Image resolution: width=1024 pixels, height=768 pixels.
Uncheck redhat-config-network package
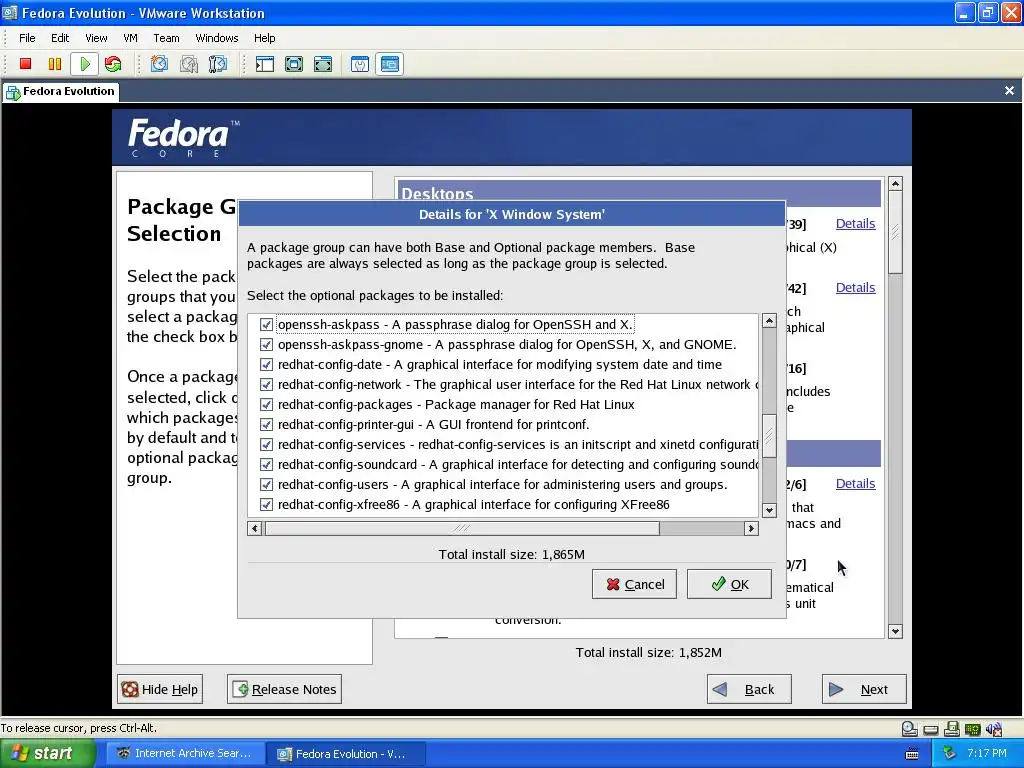(x=266, y=385)
